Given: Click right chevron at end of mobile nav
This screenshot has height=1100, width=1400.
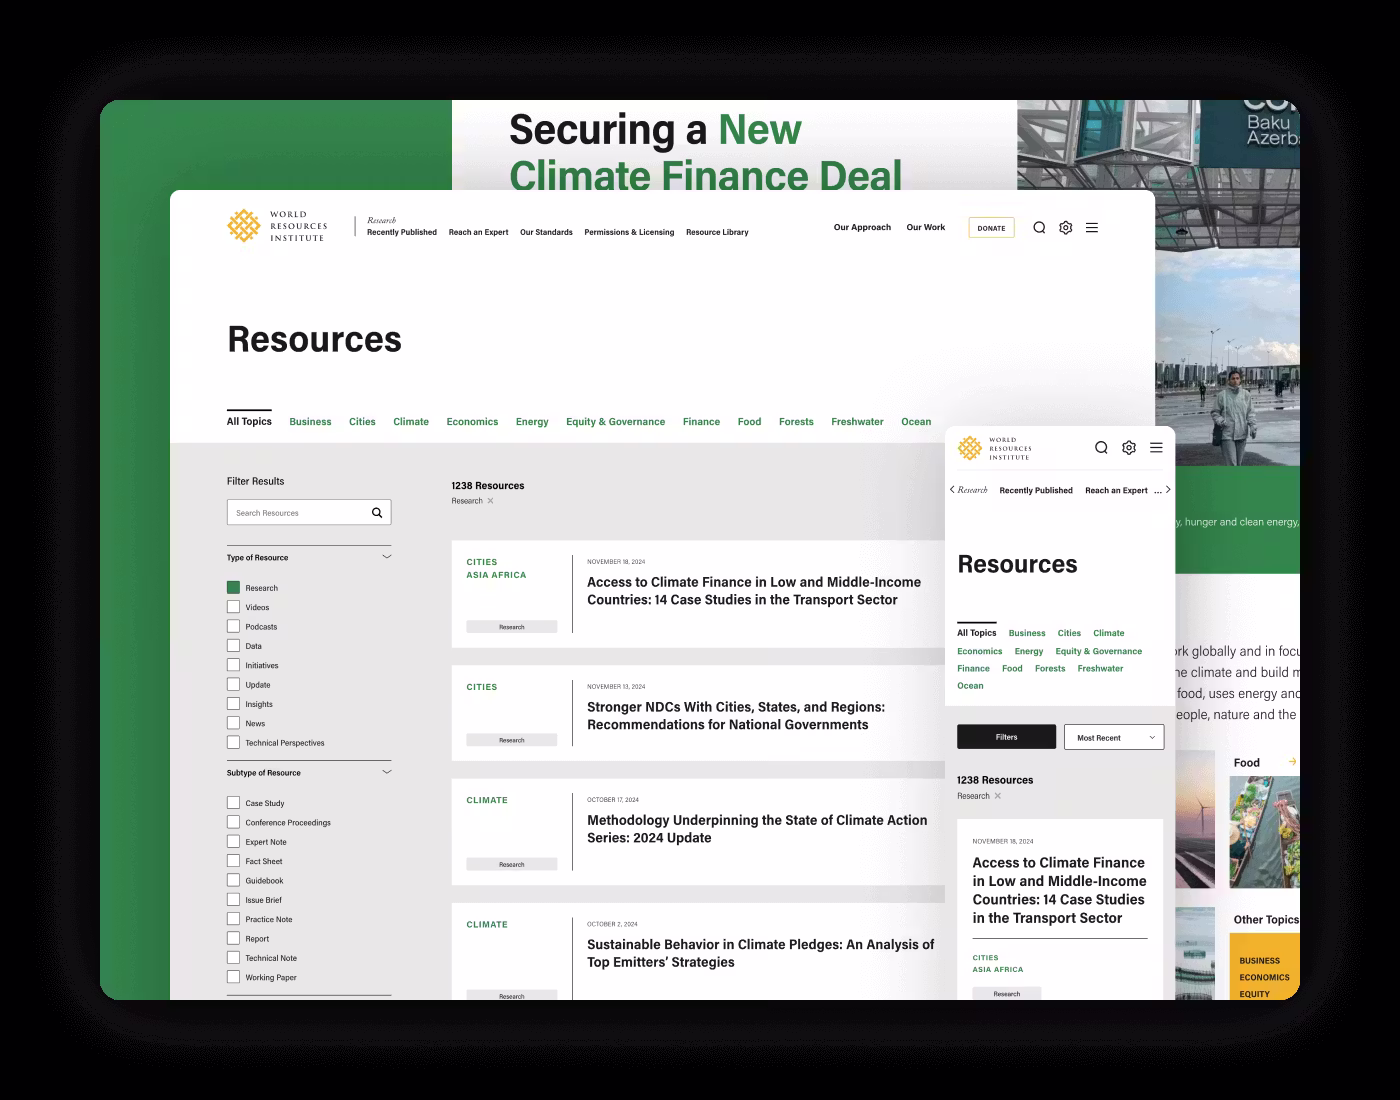Looking at the screenshot, I should point(1168,490).
